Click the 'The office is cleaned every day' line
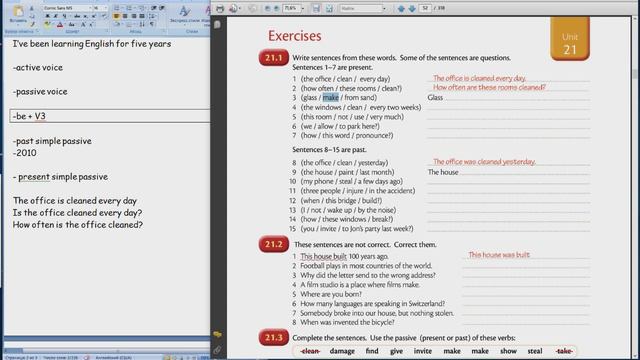This screenshot has width=640, height=360. (75, 200)
